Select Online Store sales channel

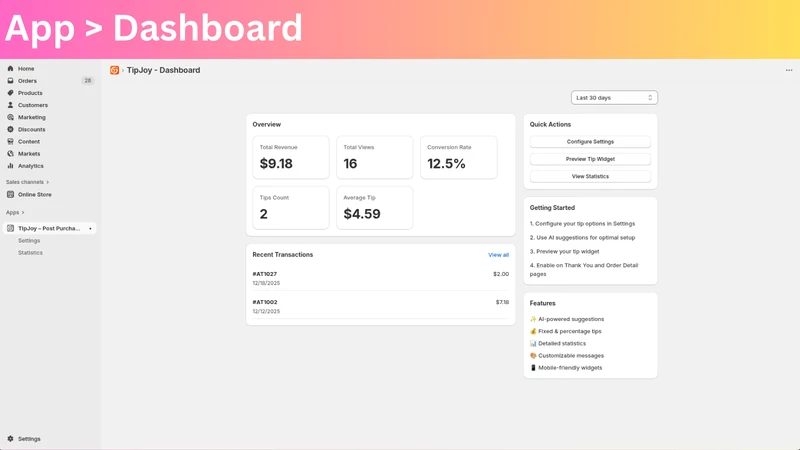pyautogui.click(x=35, y=194)
